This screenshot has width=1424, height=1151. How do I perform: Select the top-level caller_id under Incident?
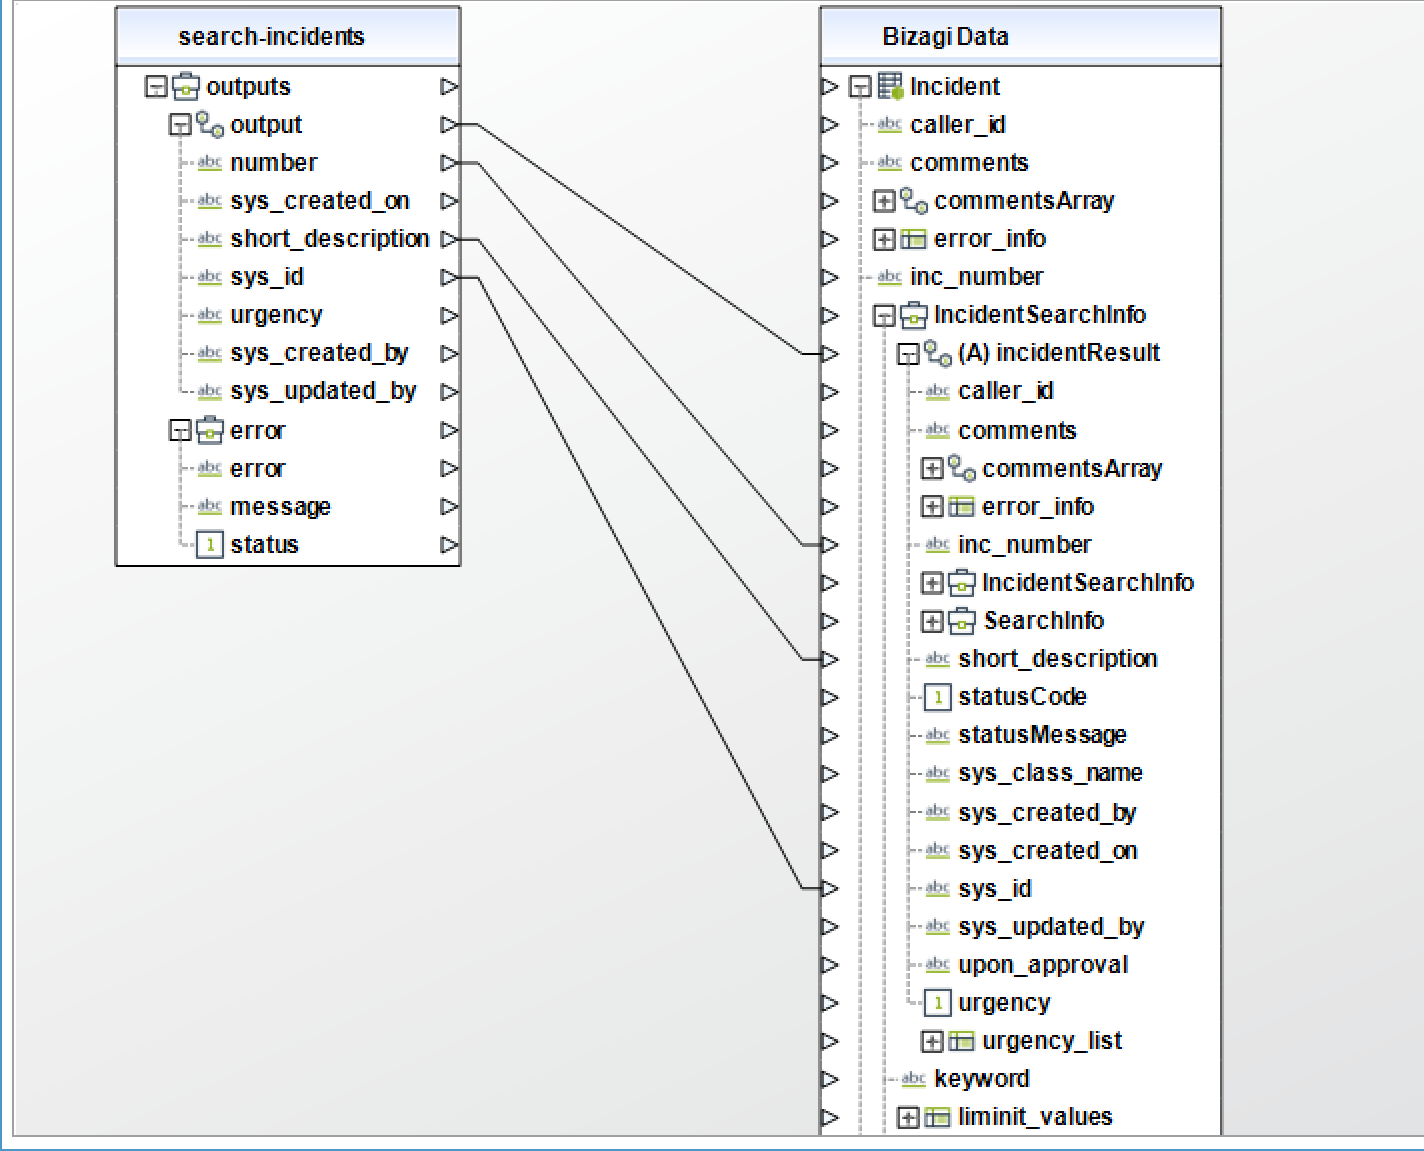[x=958, y=125]
